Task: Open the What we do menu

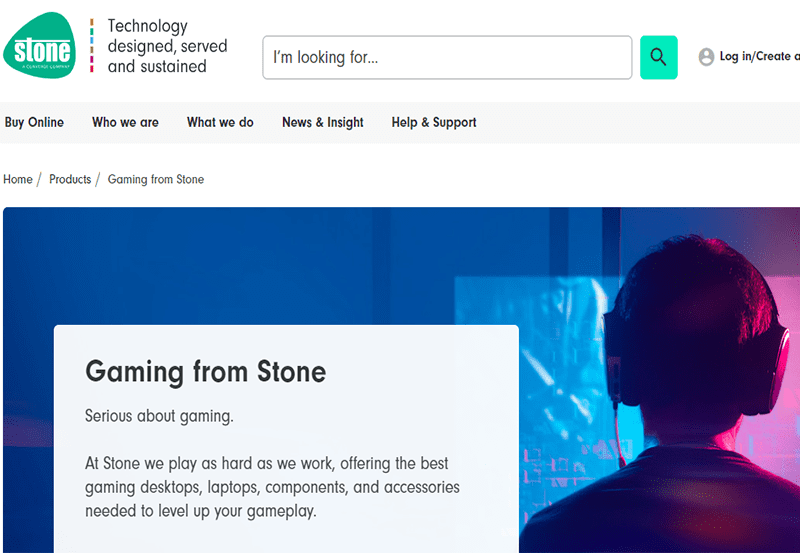Action: tap(220, 122)
